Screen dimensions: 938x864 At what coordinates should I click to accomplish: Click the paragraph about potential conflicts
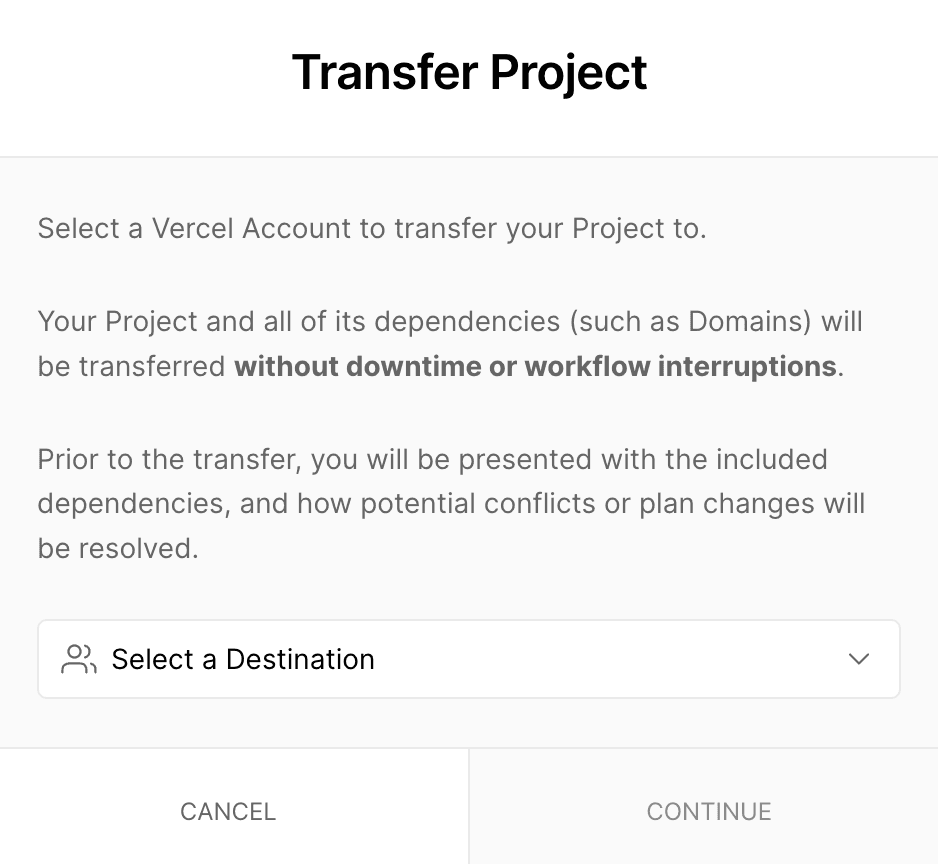pyautogui.click(x=452, y=503)
